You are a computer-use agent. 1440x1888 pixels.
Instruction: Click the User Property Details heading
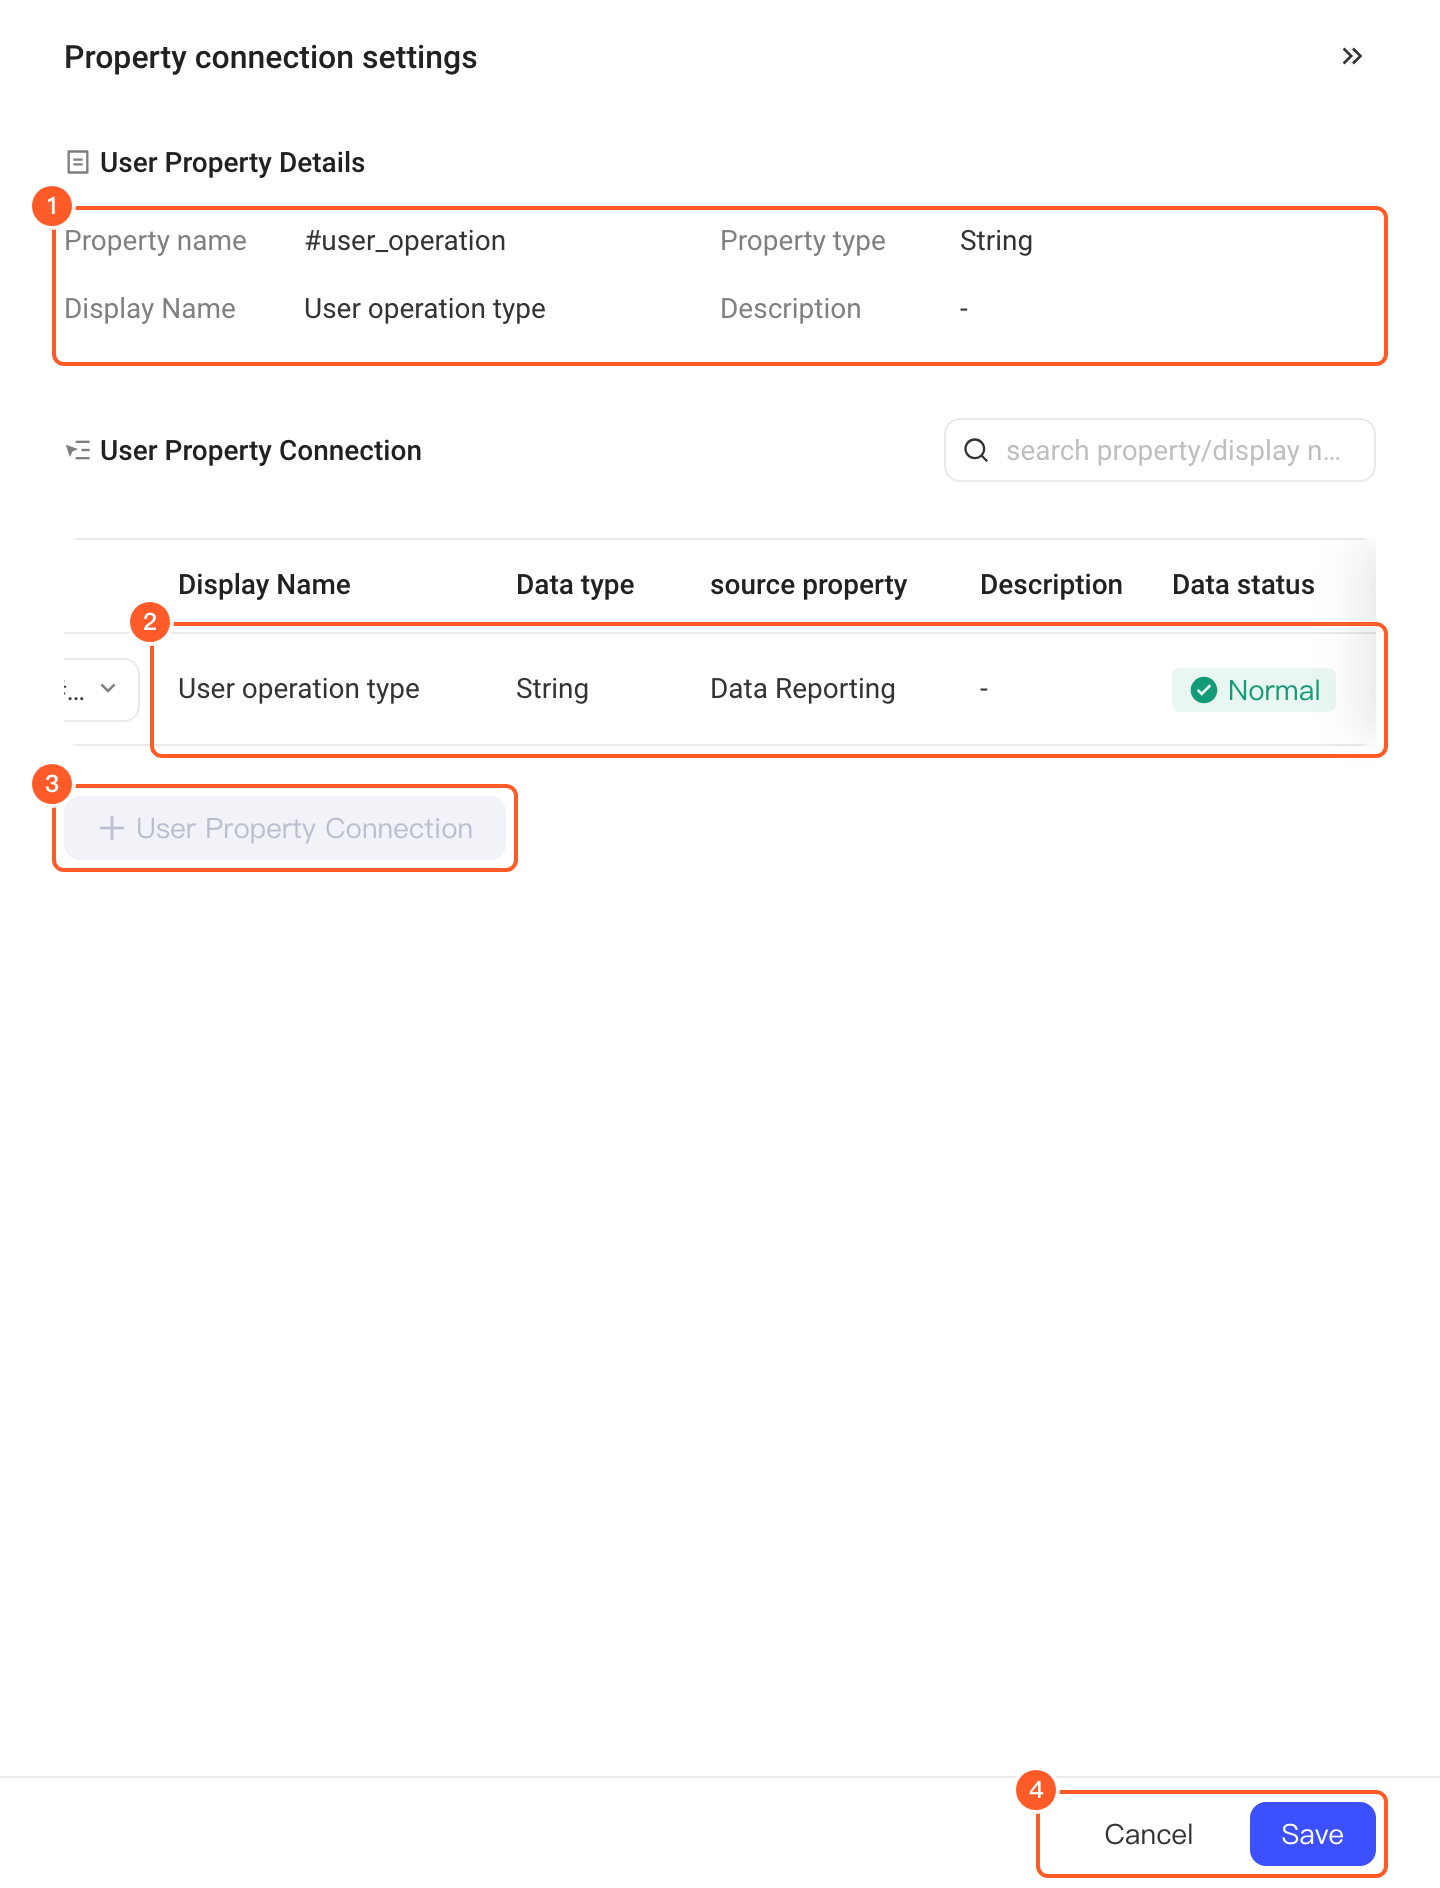pos(232,162)
